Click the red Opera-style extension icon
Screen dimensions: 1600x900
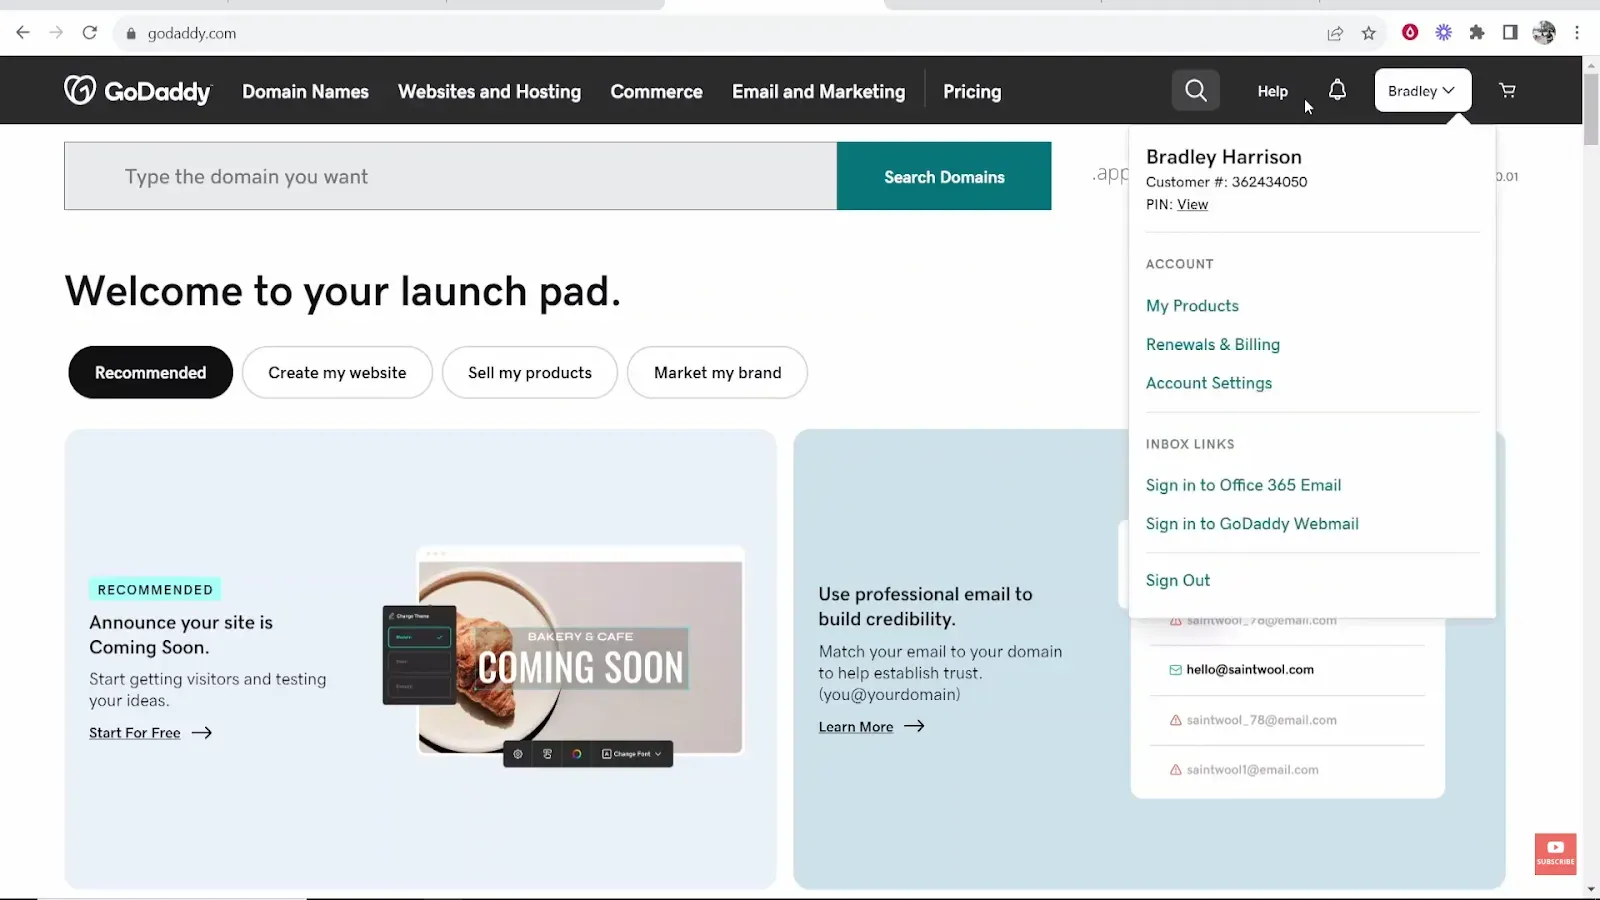click(1410, 33)
